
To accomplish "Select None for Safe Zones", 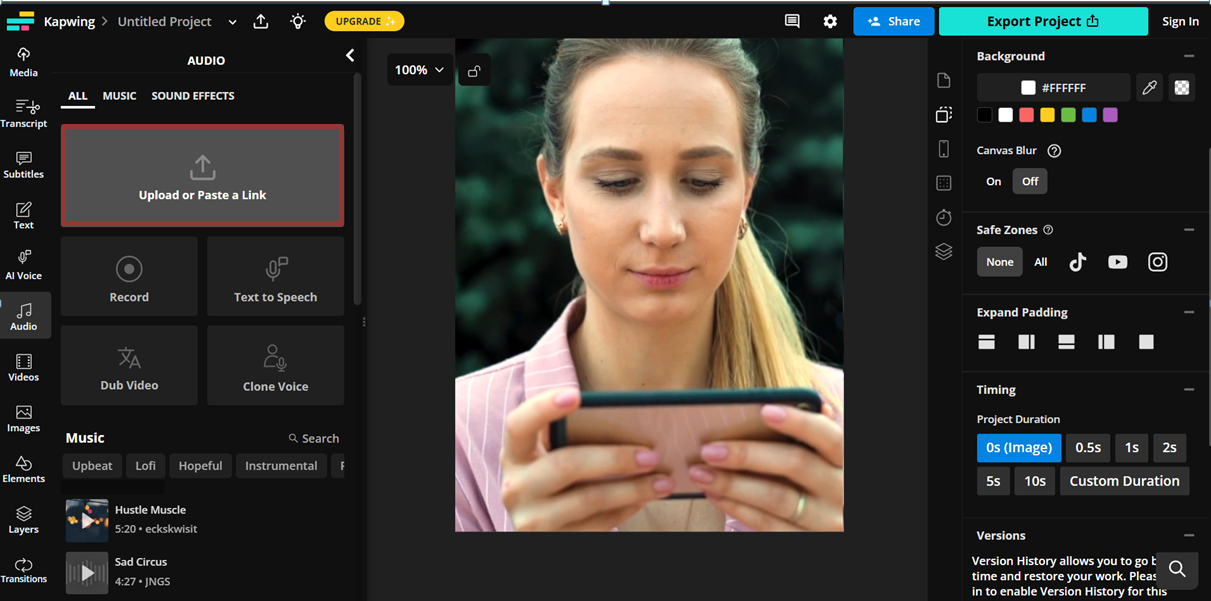I will (1000, 262).
